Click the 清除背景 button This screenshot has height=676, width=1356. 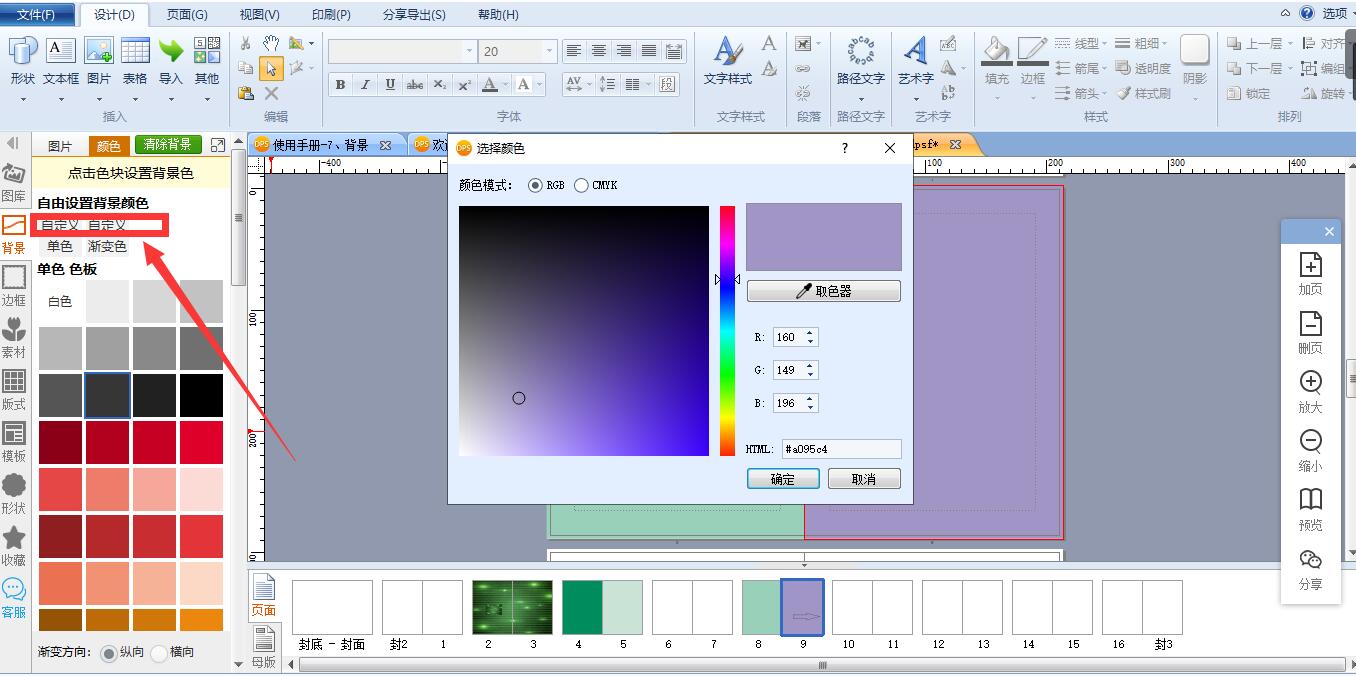pyautogui.click(x=168, y=146)
